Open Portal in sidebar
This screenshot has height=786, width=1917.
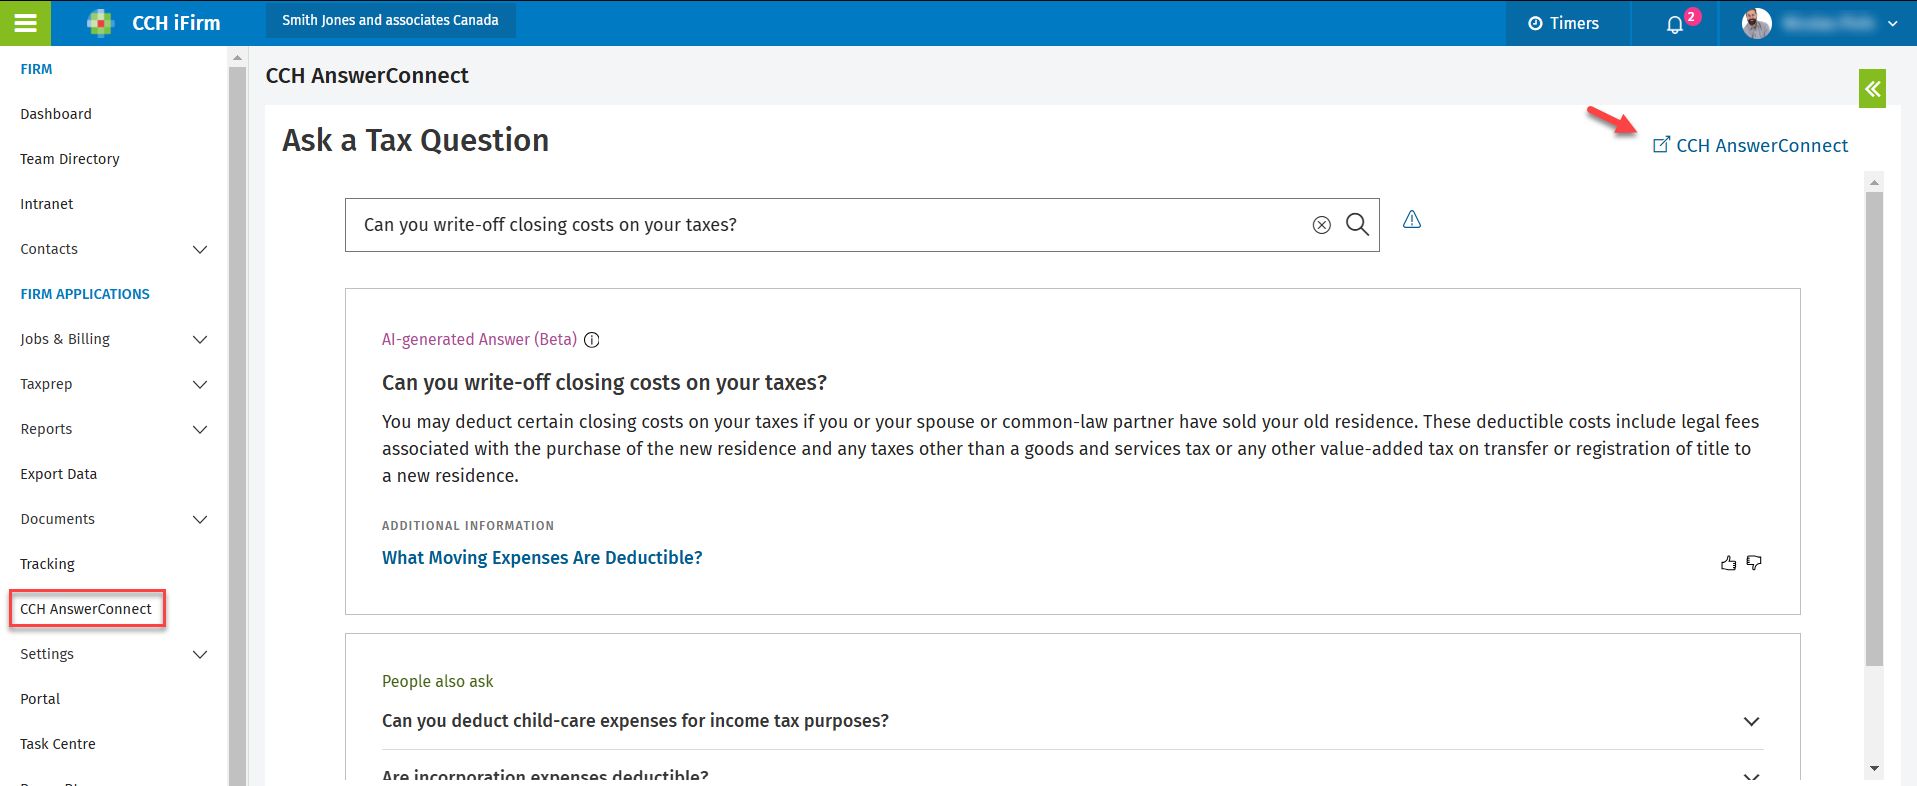point(40,699)
